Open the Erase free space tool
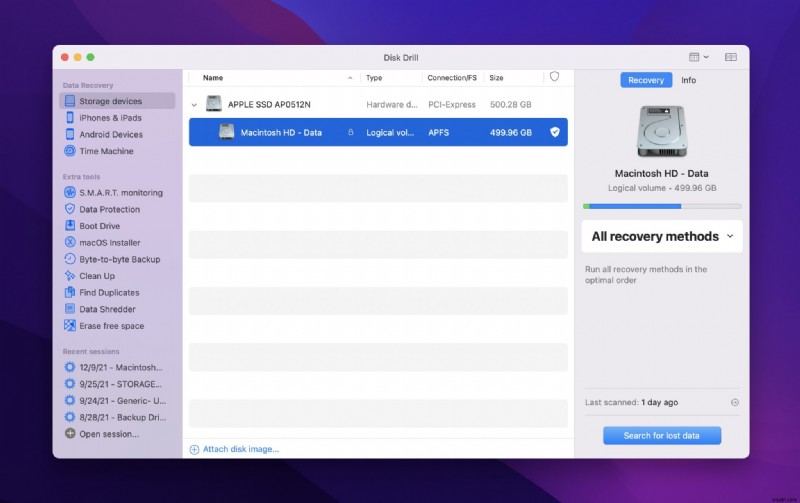This screenshot has height=503, width=800. click(x=111, y=326)
